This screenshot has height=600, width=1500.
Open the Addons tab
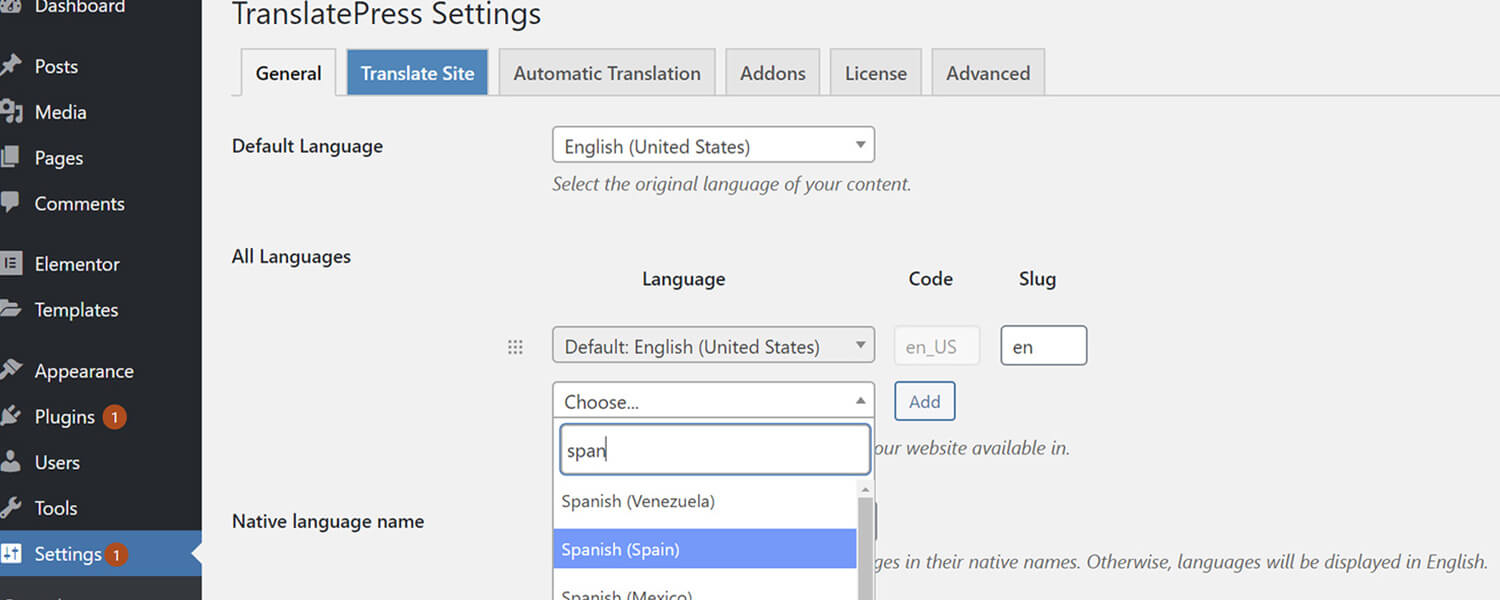[773, 73]
